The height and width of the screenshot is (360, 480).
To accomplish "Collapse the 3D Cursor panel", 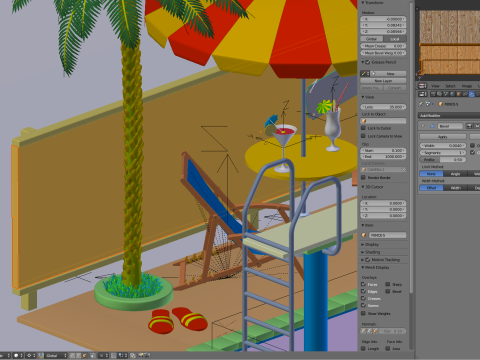I will click(x=363, y=187).
